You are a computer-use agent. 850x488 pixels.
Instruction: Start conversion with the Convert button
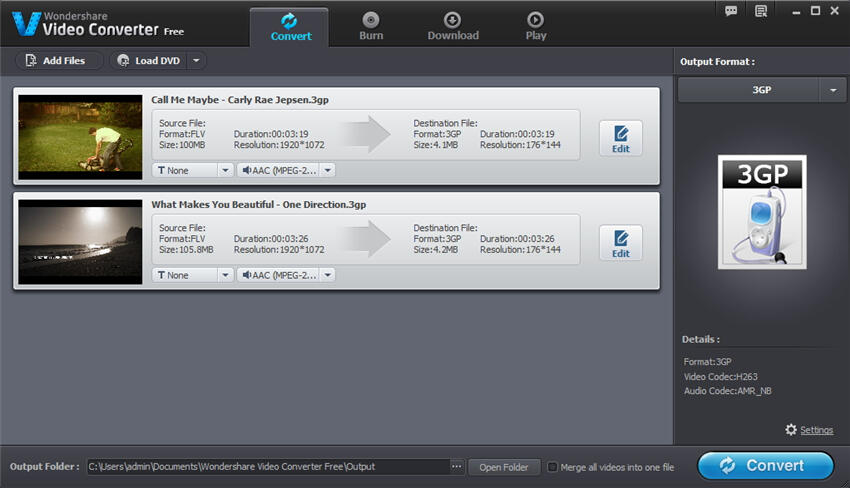tap(765, 466)
